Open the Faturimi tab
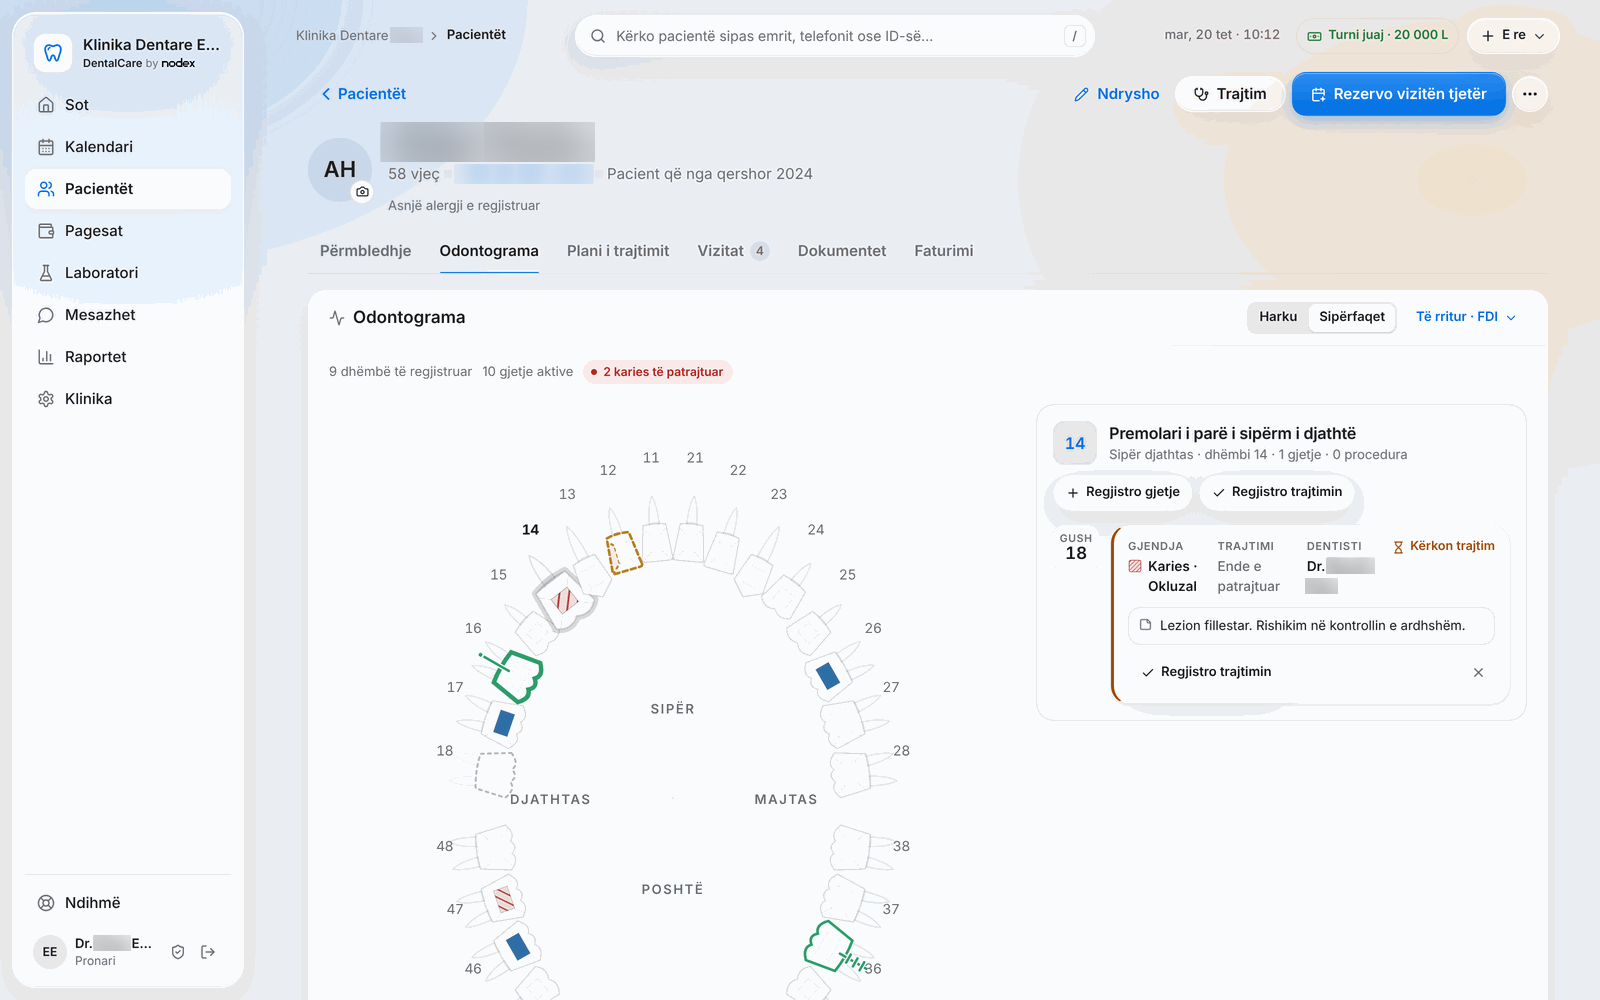The width and height of the screenshot is (1600, 1000). pyautogui.click(x=944, y=251)
